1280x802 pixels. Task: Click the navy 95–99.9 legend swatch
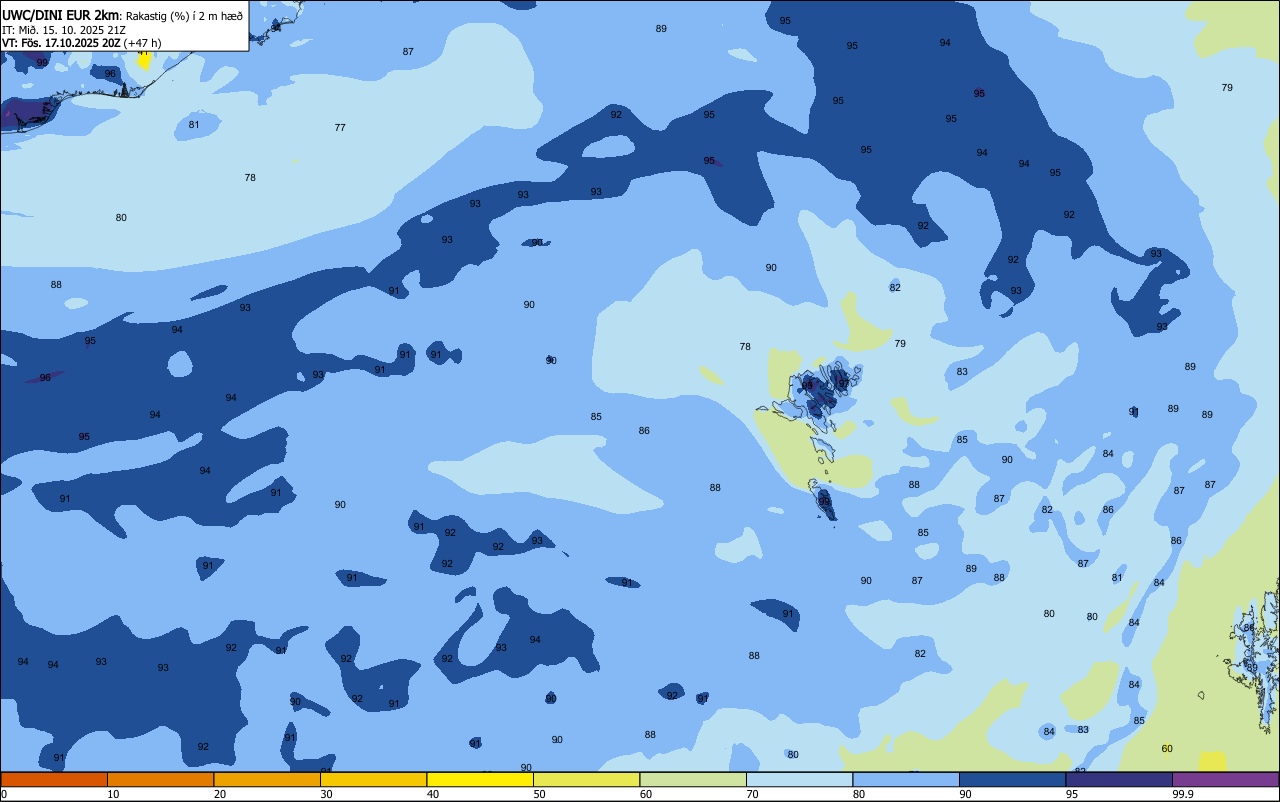(x=1119, y=779)
